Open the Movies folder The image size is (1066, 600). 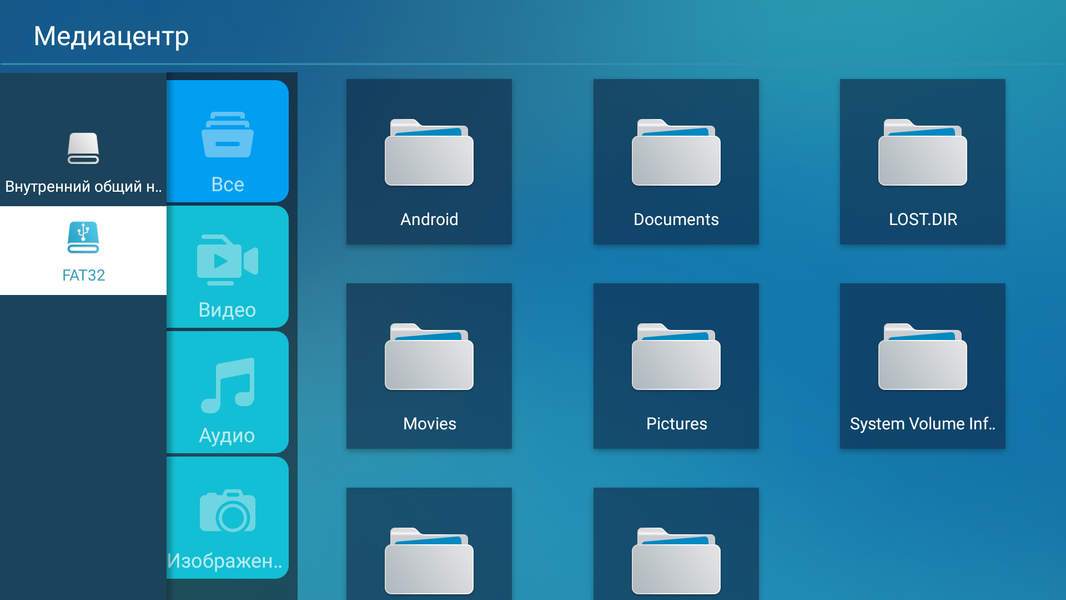(x=429, y=366)
